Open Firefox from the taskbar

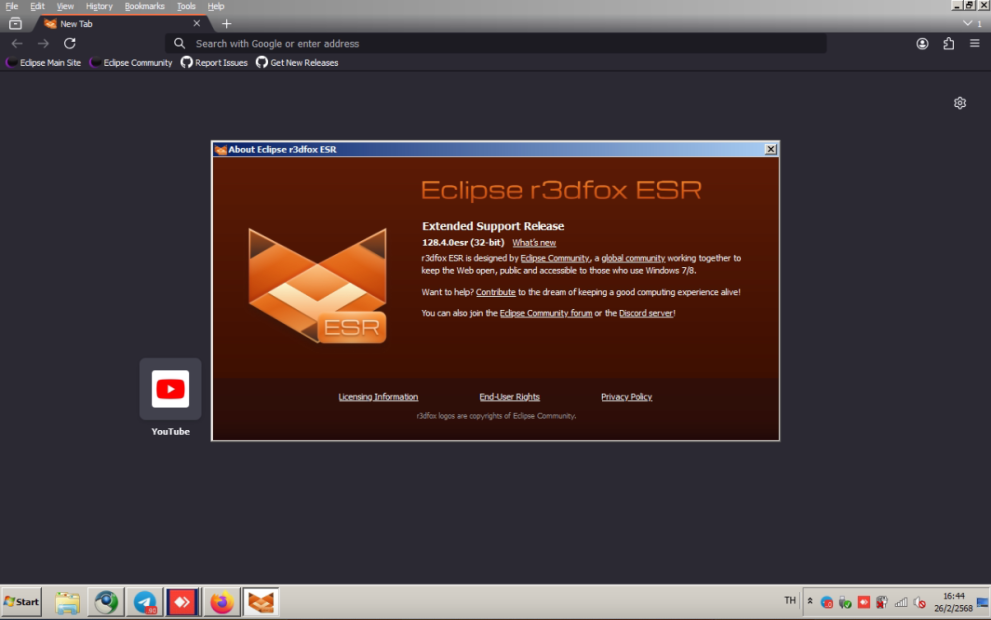click(x=222, y=602)
